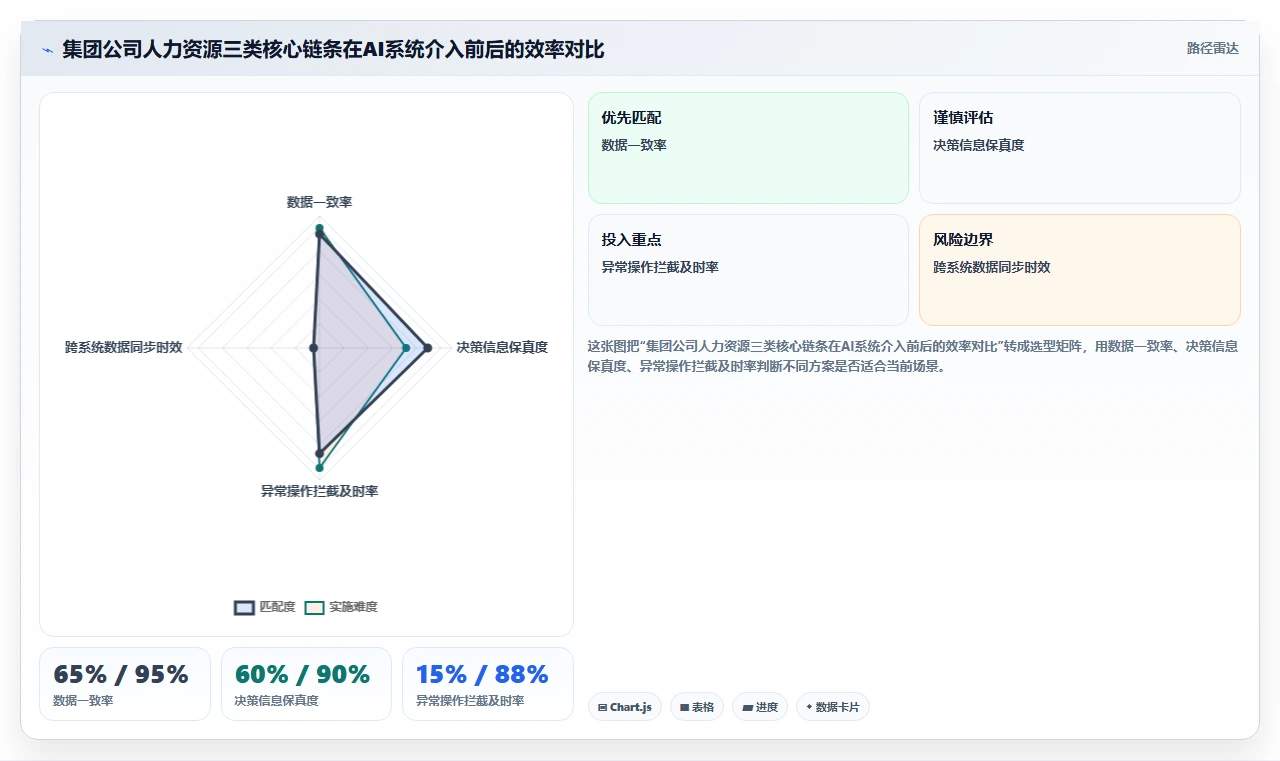1280x761 pixels.
Task: Click the 决策信息保真度 radar axis label
Action: pos(502,347)
